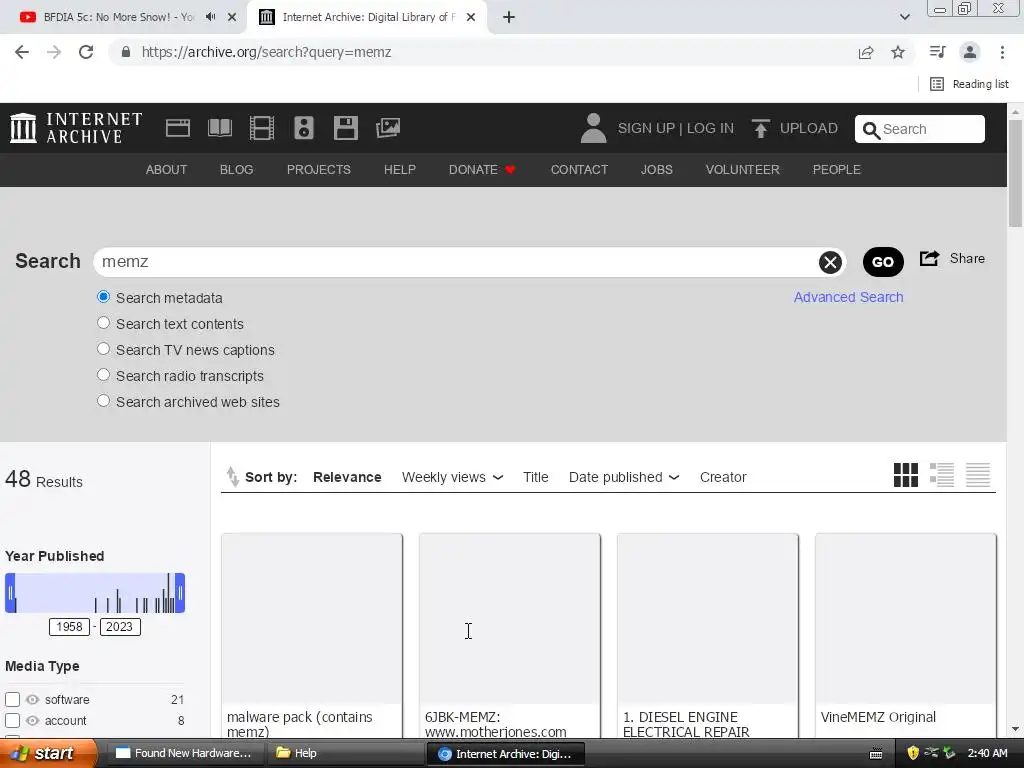Click the eye icon next to account
Image resolution: width=1024 pixels, height=768 pixels.
point(32,720)
